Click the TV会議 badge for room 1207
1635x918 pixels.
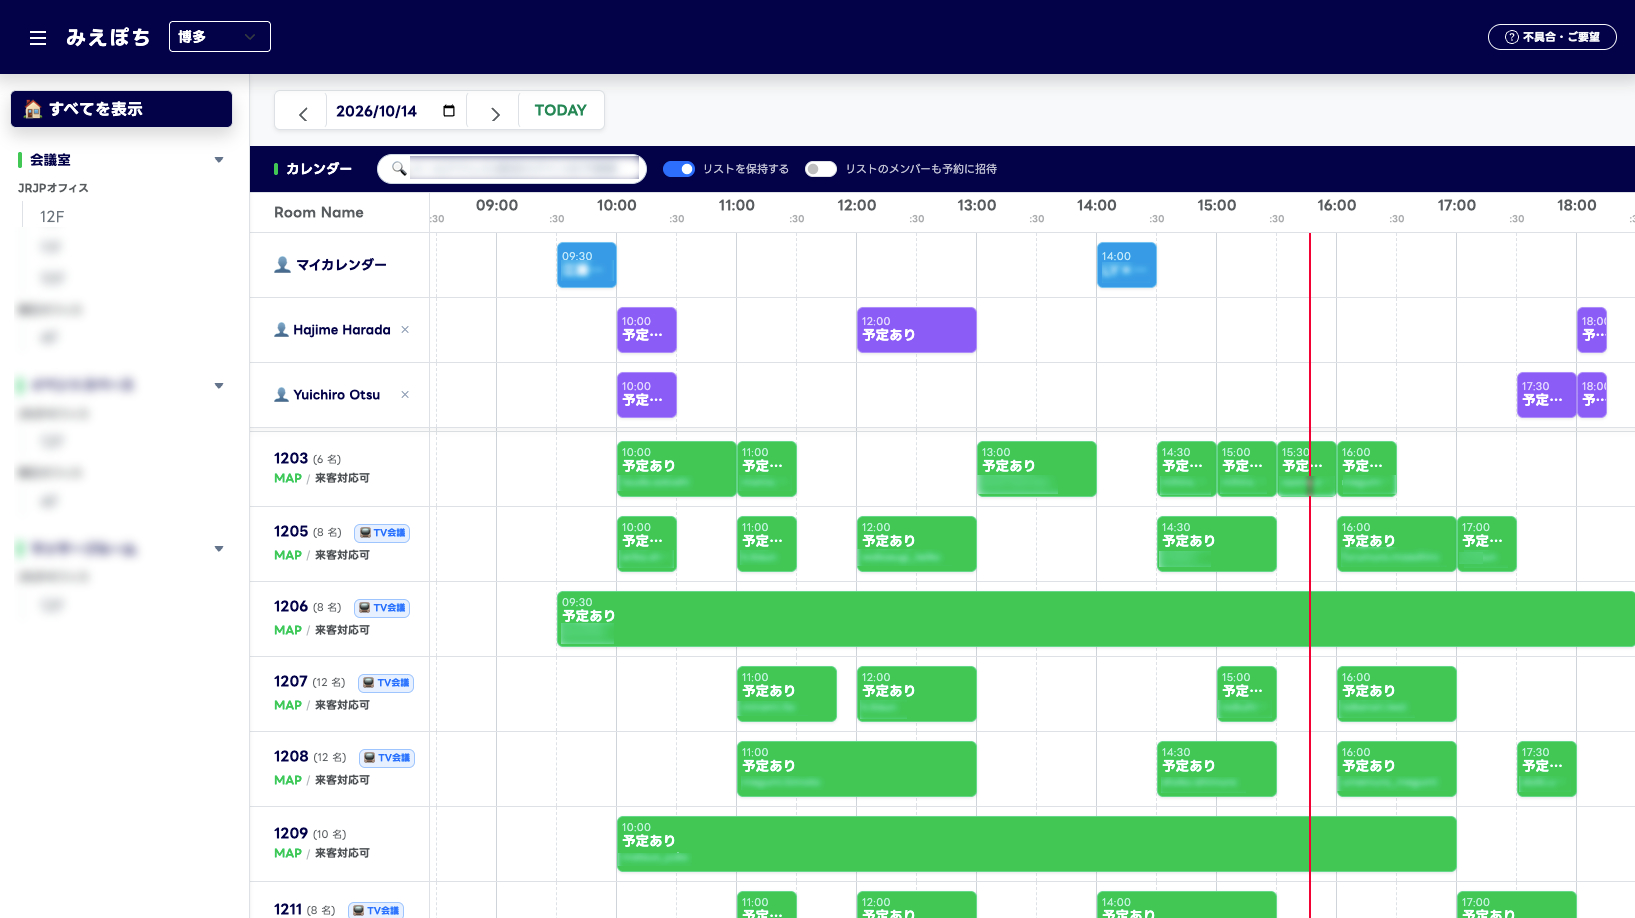(386, 683)
